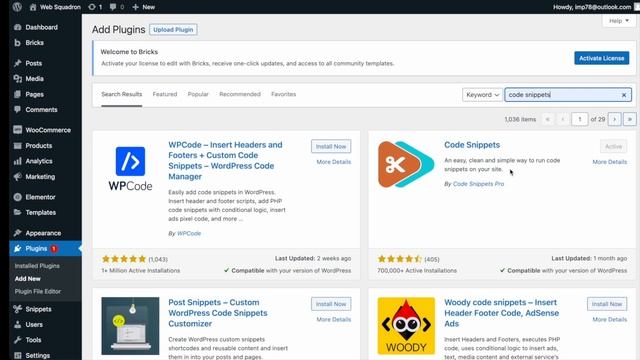
Task: Open Add New submenu item
Action: pos(27,279)
